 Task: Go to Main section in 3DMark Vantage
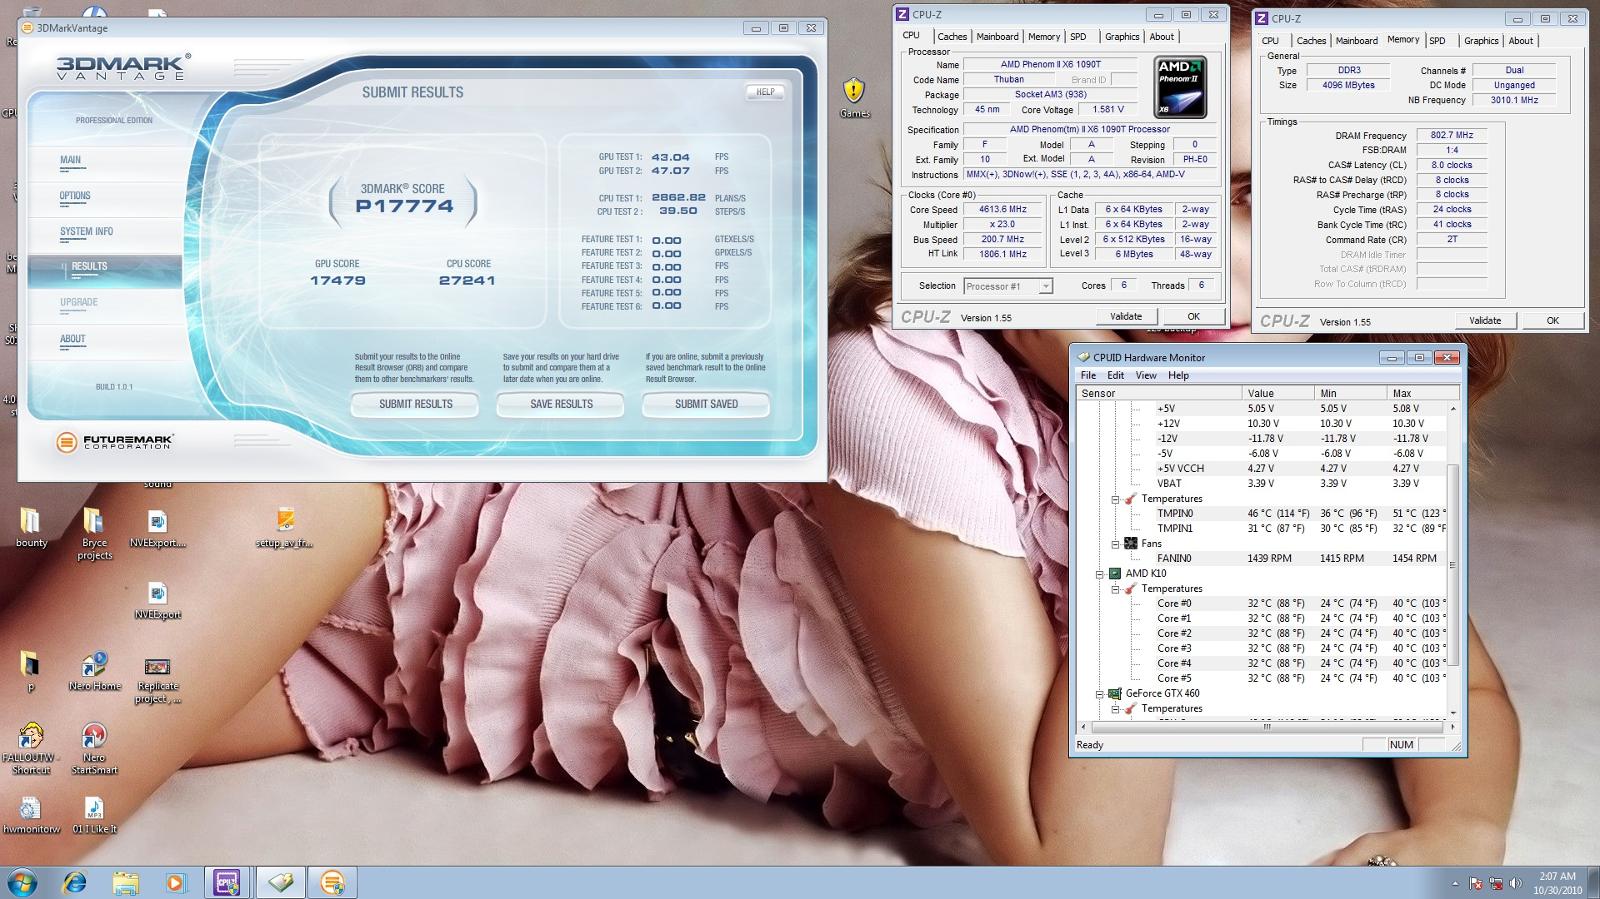(x=70, y=160)
